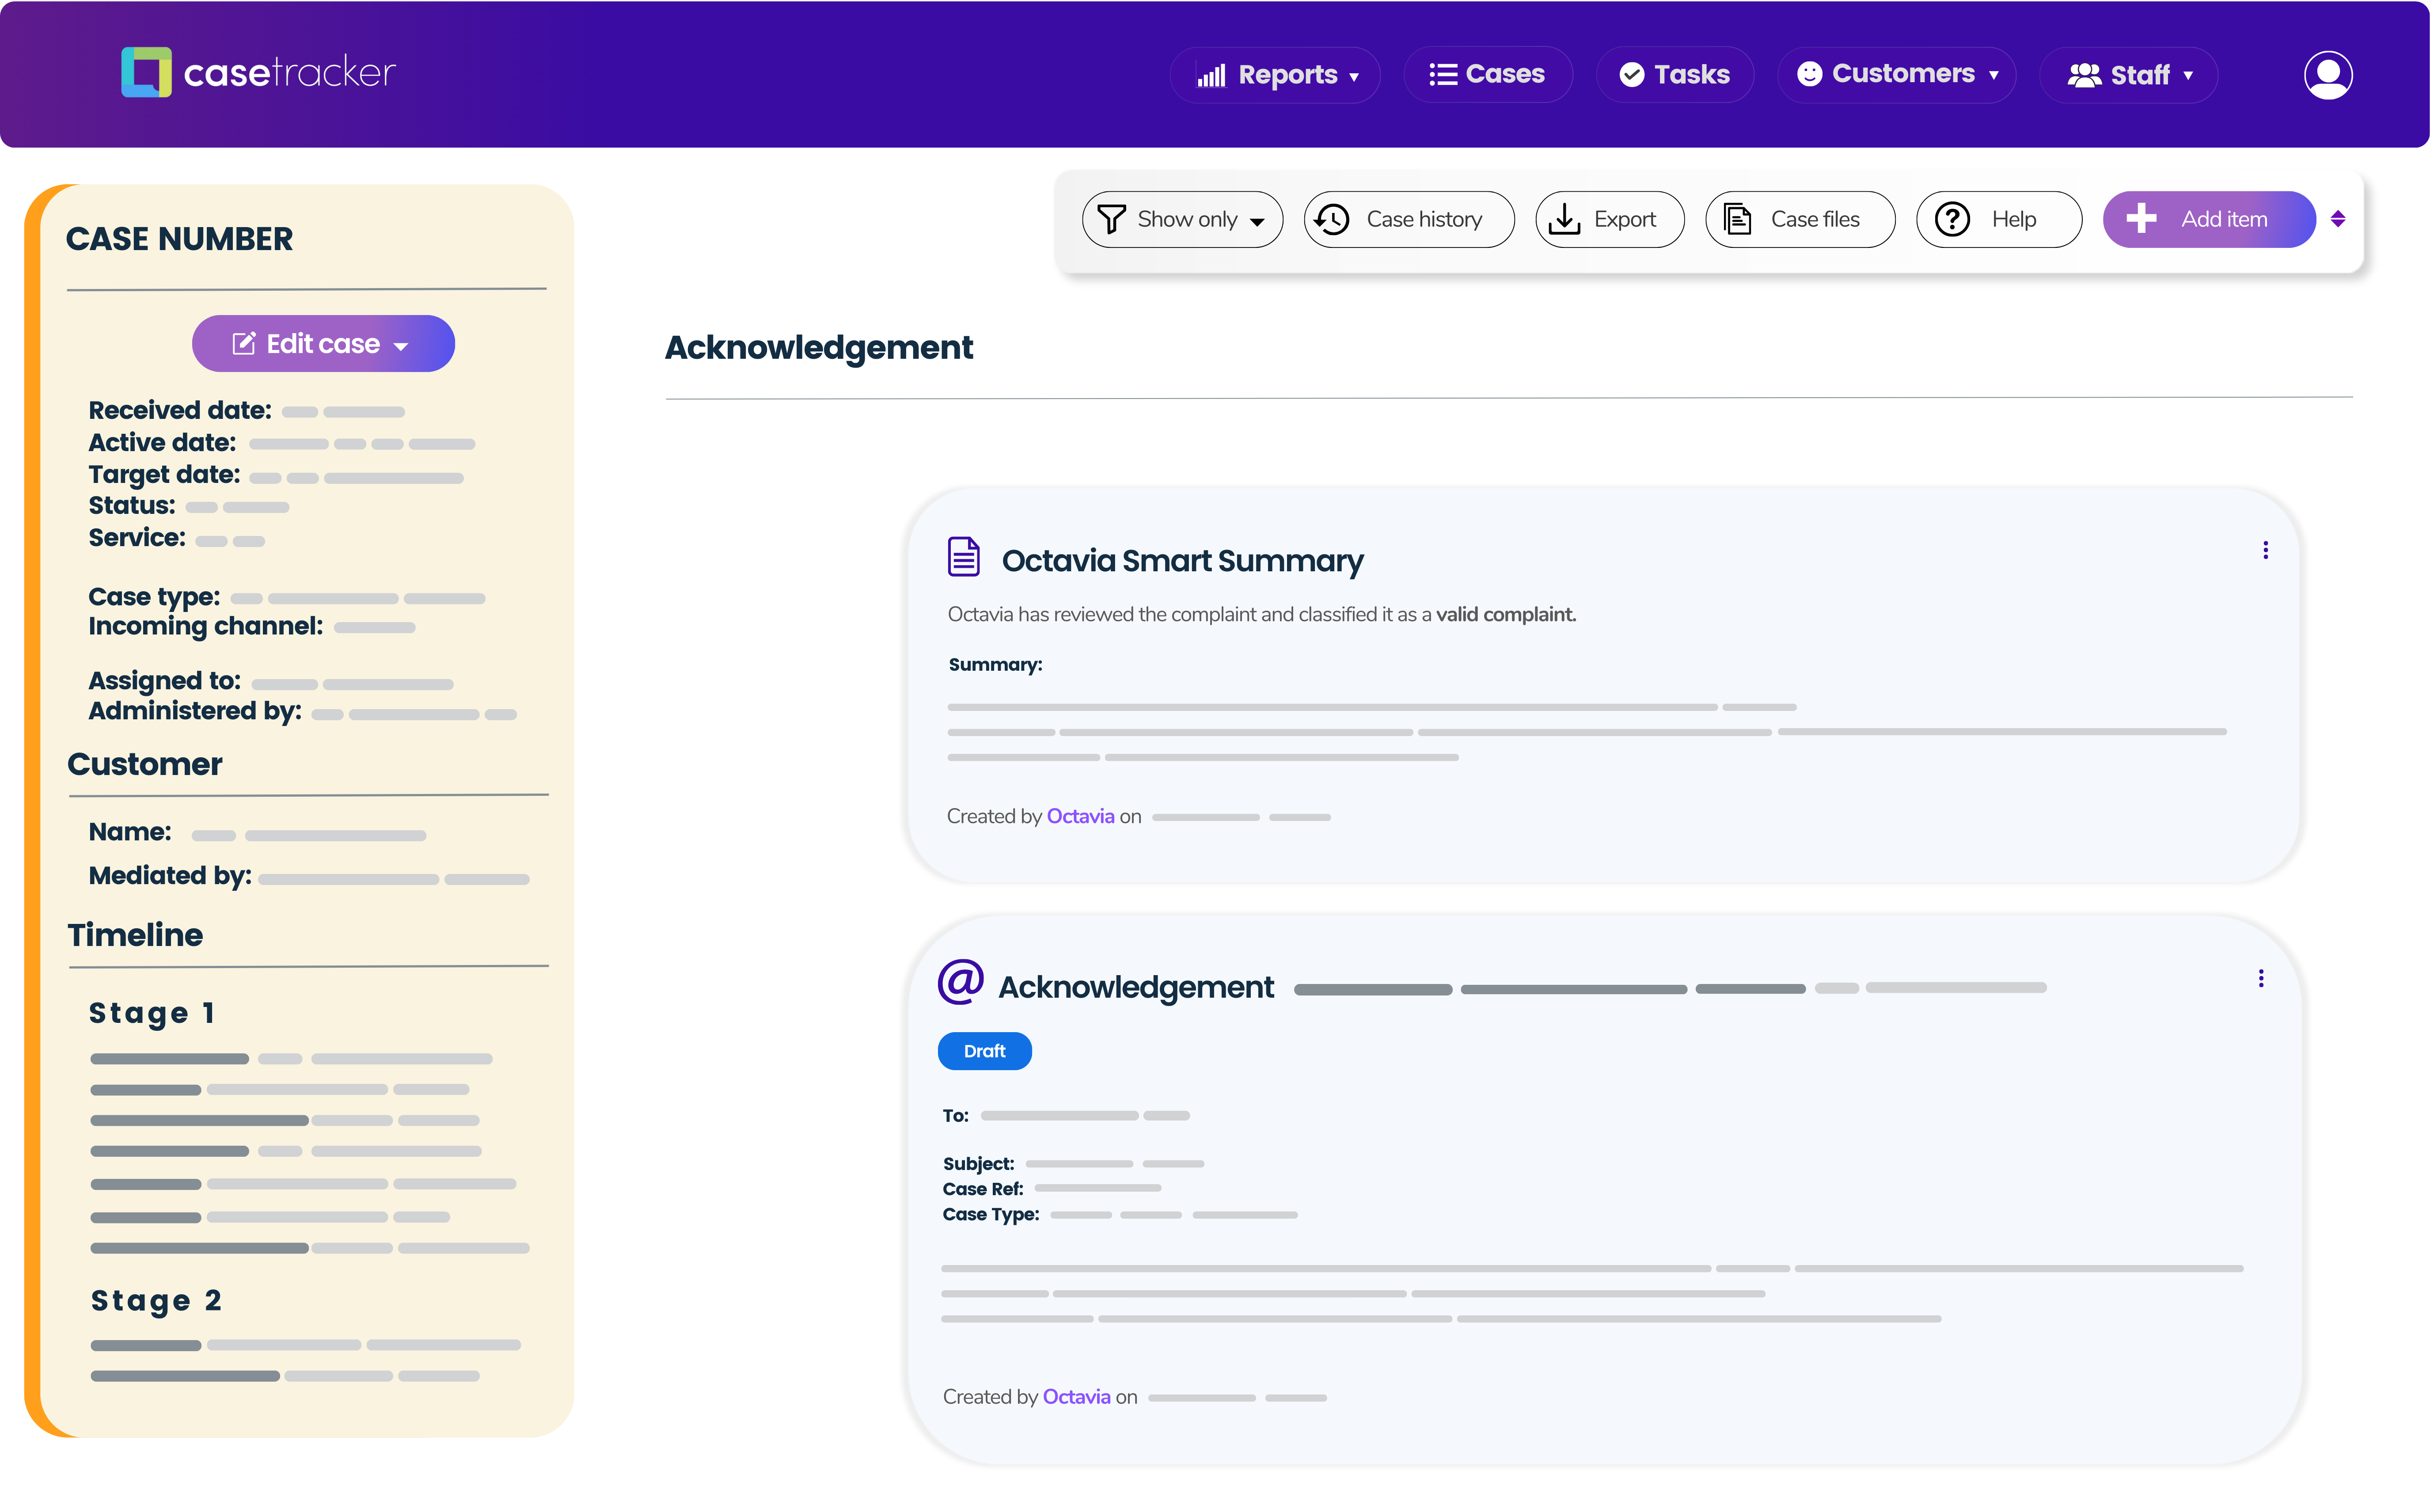
Task: Open the Acknowledgement email three-dot menu
Action: click(2260, 978)
